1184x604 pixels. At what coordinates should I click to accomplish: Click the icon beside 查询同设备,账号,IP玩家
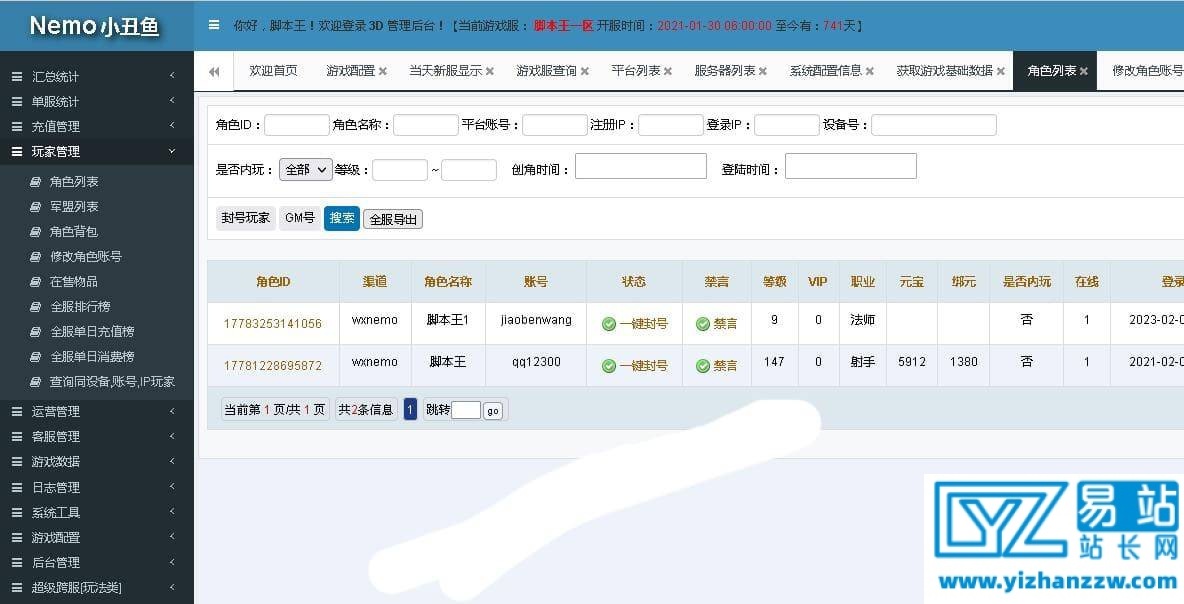(x=35, y=382)
